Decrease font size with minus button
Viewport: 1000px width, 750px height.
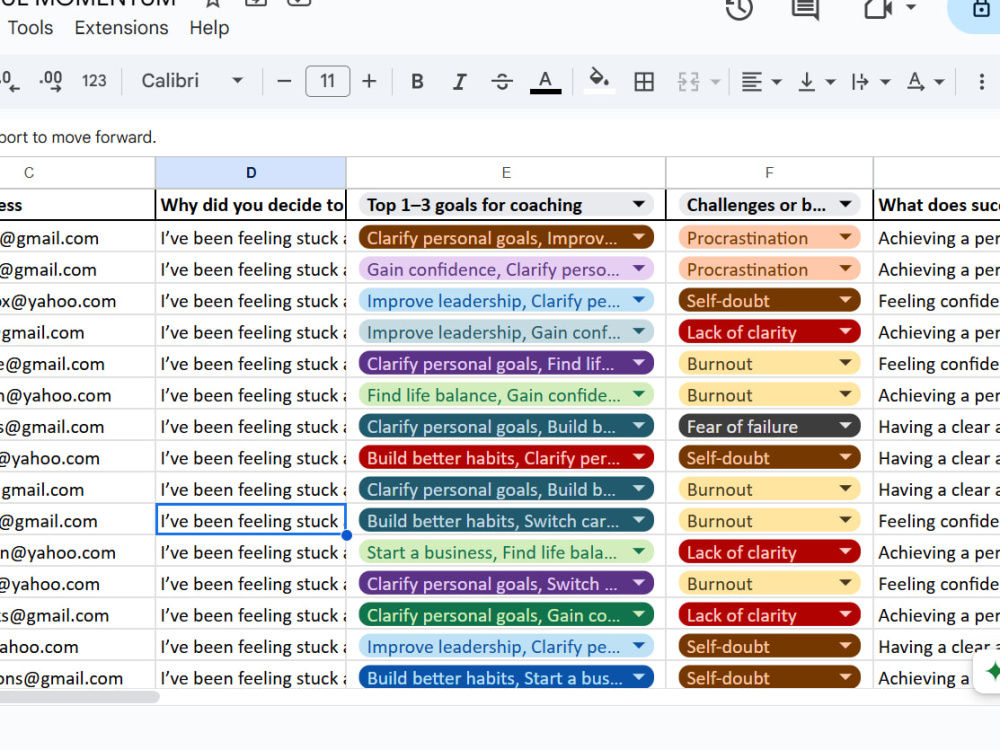point(284,82)
